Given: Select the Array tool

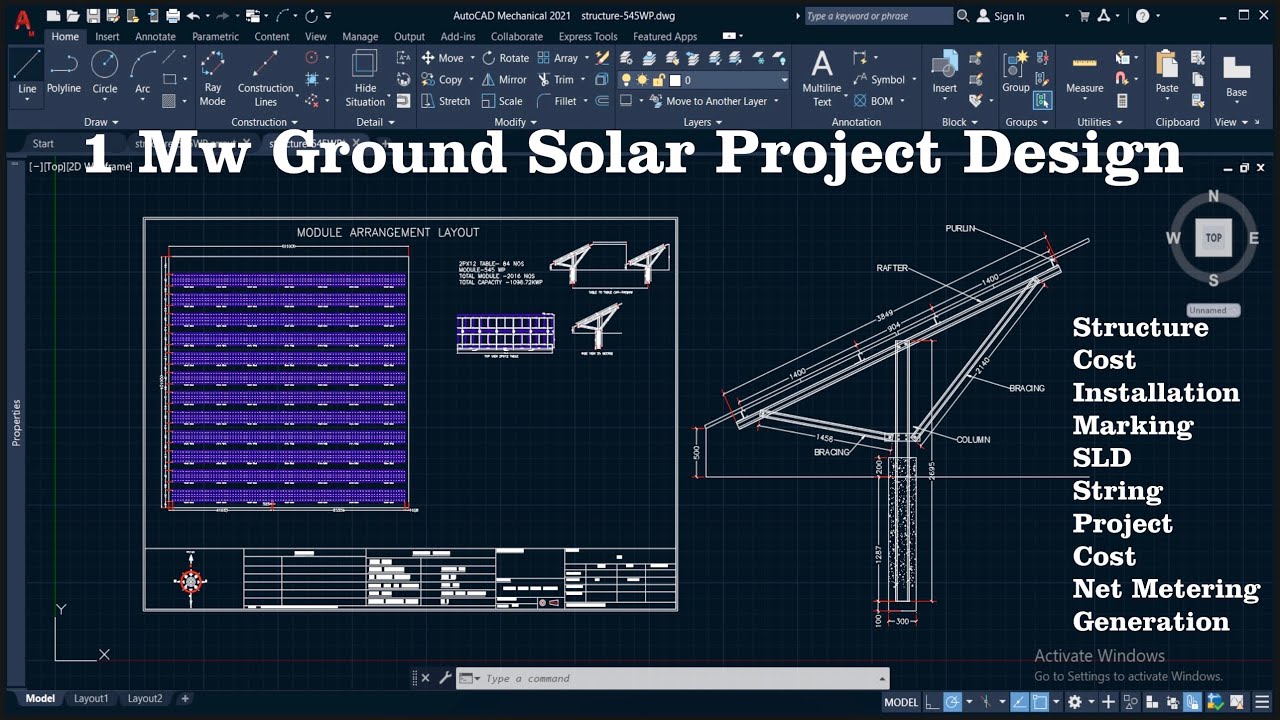Looking at the screenshot, I should (x=558, y=58).
